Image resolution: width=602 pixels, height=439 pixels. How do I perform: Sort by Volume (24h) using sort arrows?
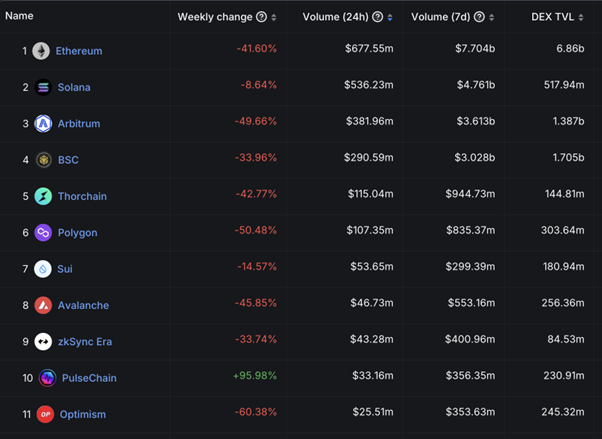pos(390,17)
